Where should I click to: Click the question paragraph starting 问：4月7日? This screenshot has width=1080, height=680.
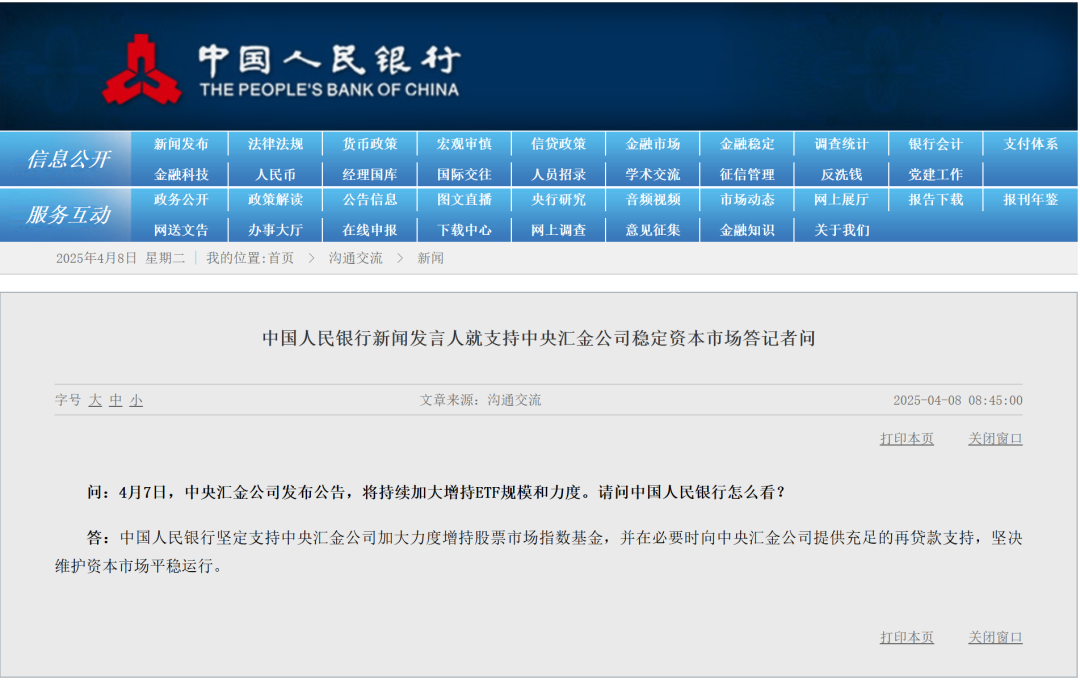436,493
